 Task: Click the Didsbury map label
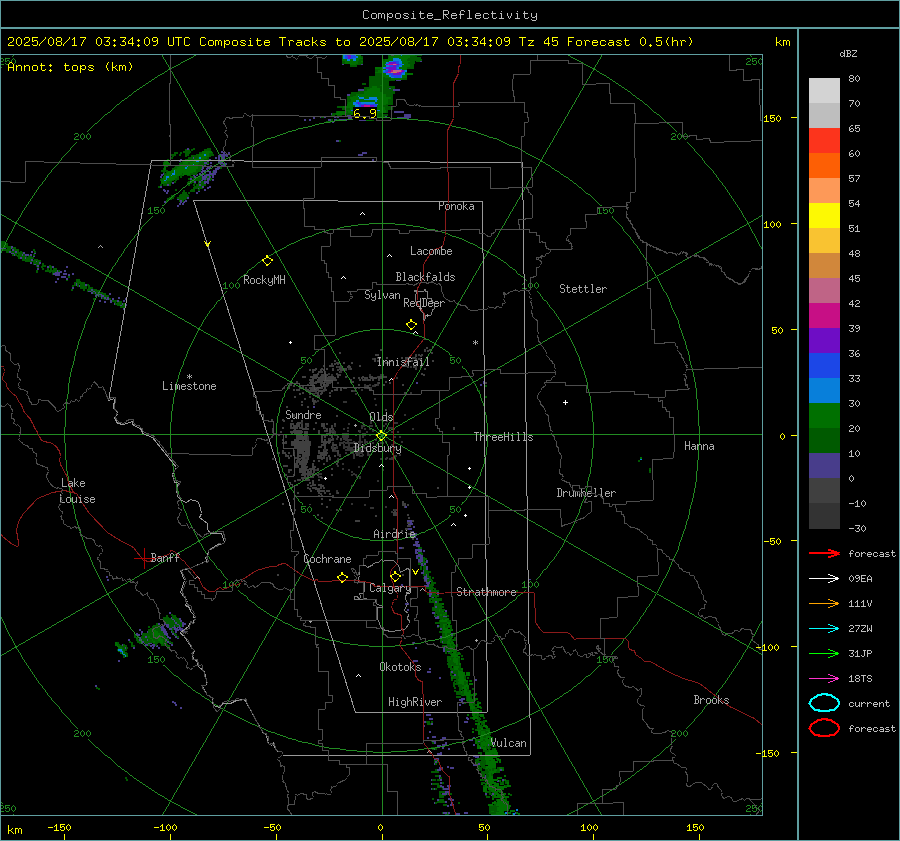pos(378,448)
